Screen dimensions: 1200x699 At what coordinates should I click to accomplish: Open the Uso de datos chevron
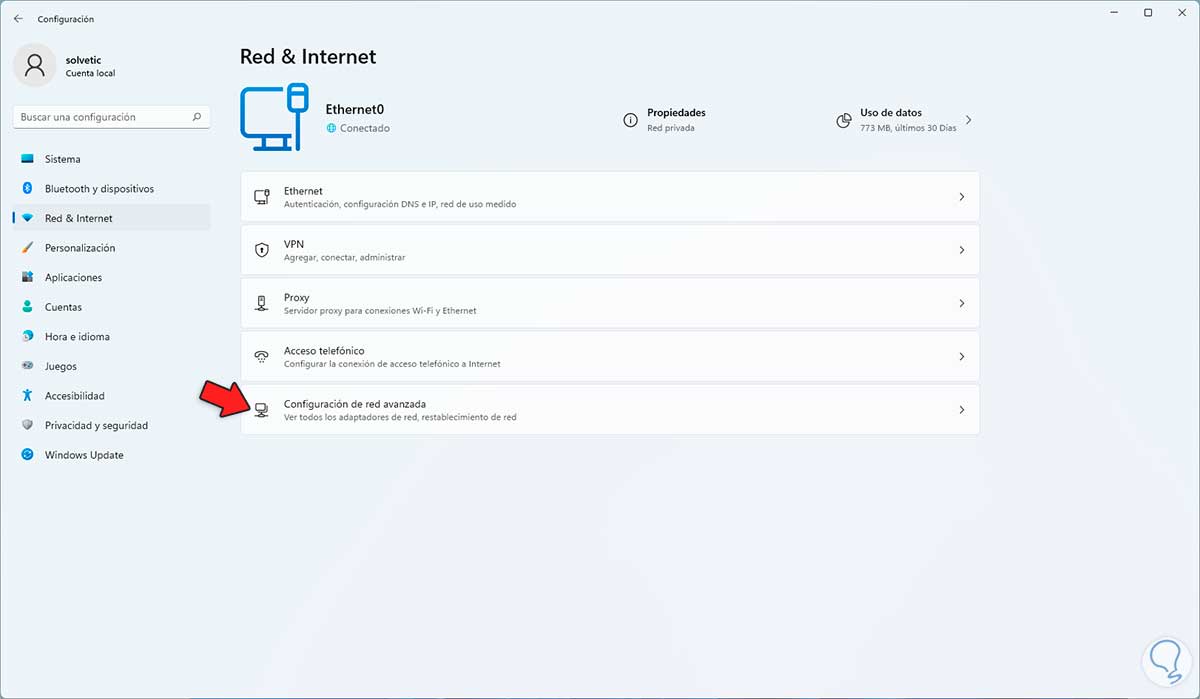click(x=968, y=120)
